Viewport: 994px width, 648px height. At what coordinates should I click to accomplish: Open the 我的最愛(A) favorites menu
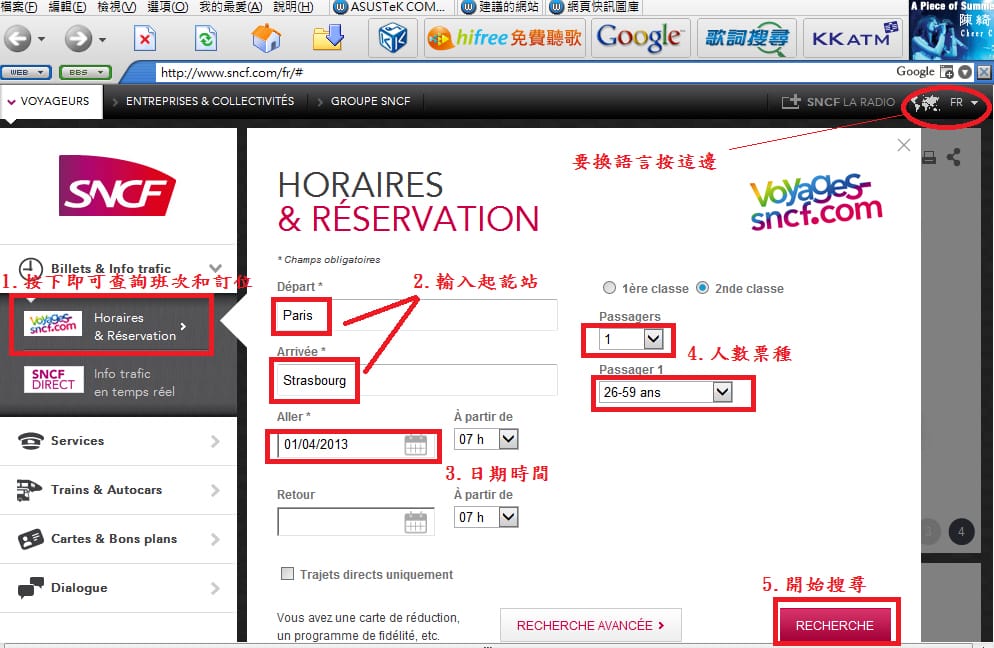click(231, 7)
